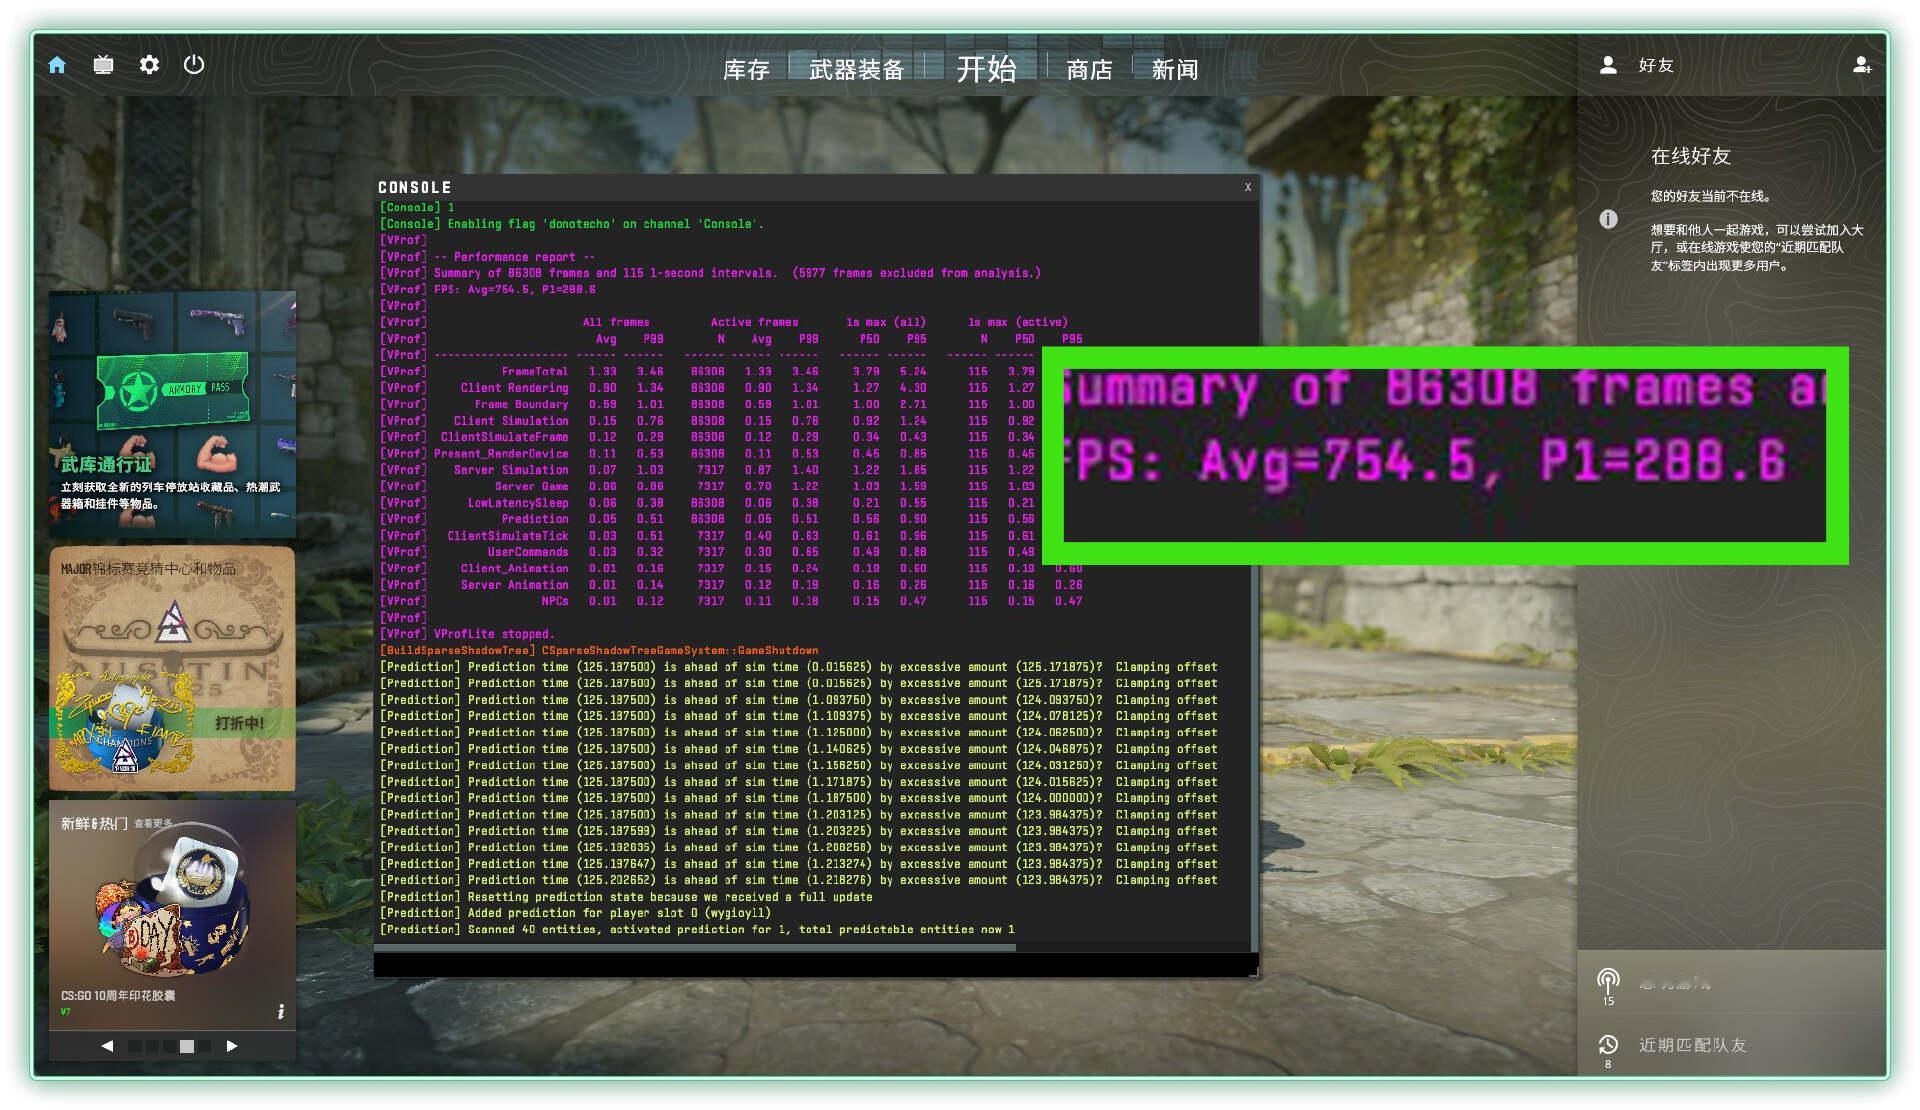Open the friends profile icon
Image resolution: width=1920 pixels, height=1110 pixels.
click(1608, 65)
